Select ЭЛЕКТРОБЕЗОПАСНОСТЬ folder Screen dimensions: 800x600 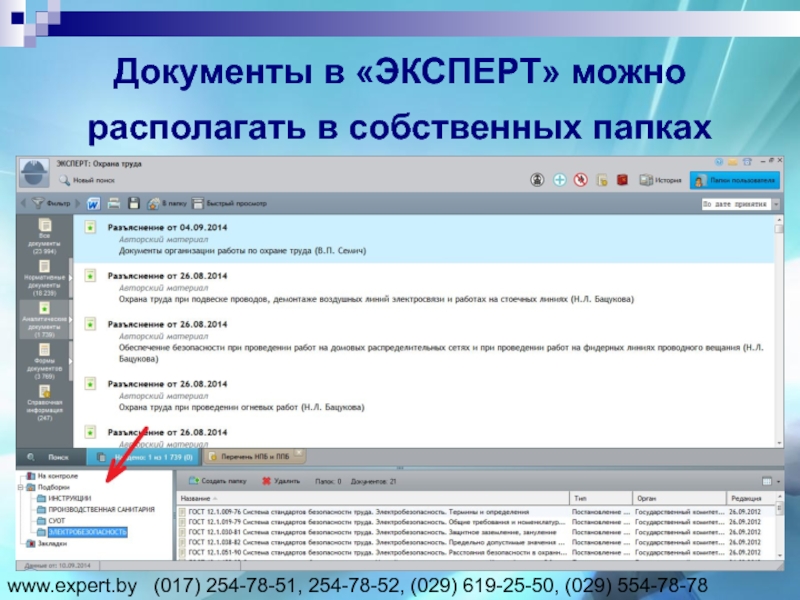click(x=82, y=532)
